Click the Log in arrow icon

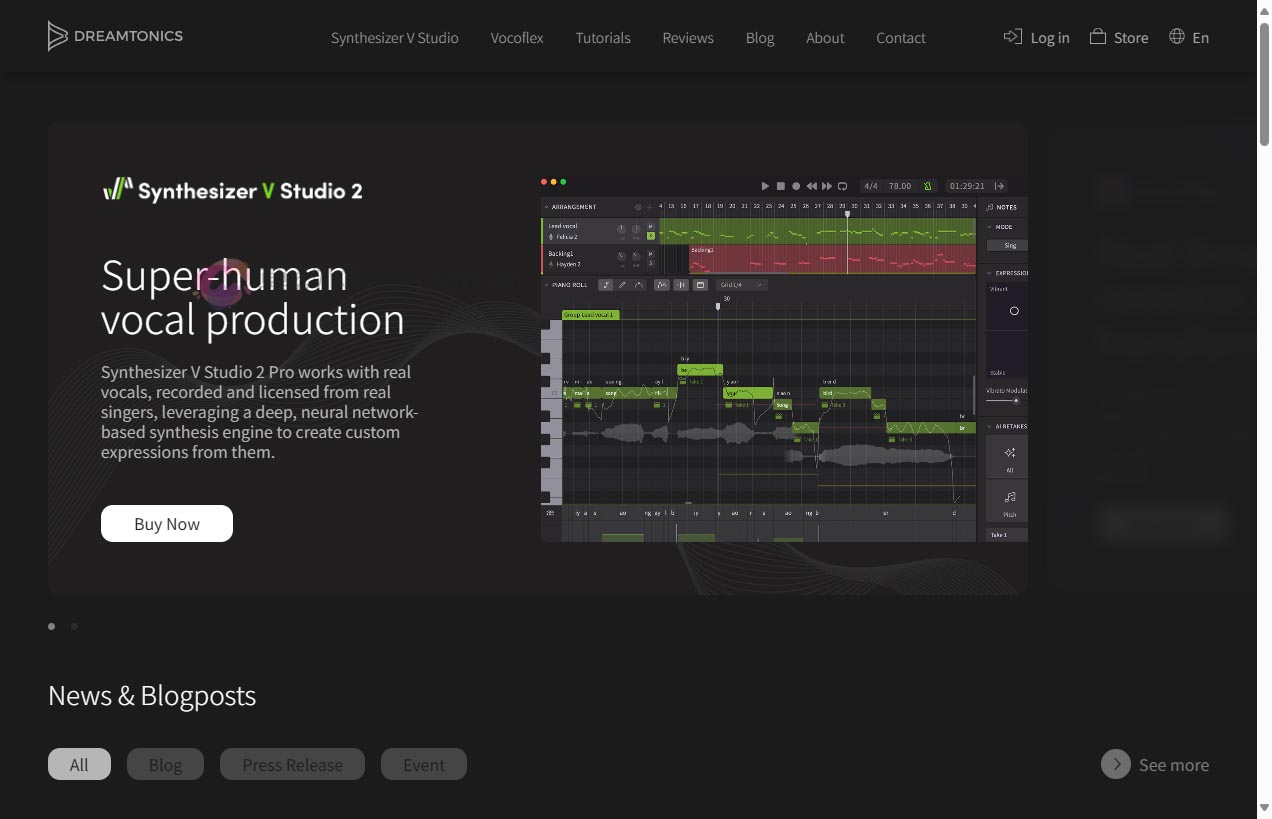click(1013, 37)
